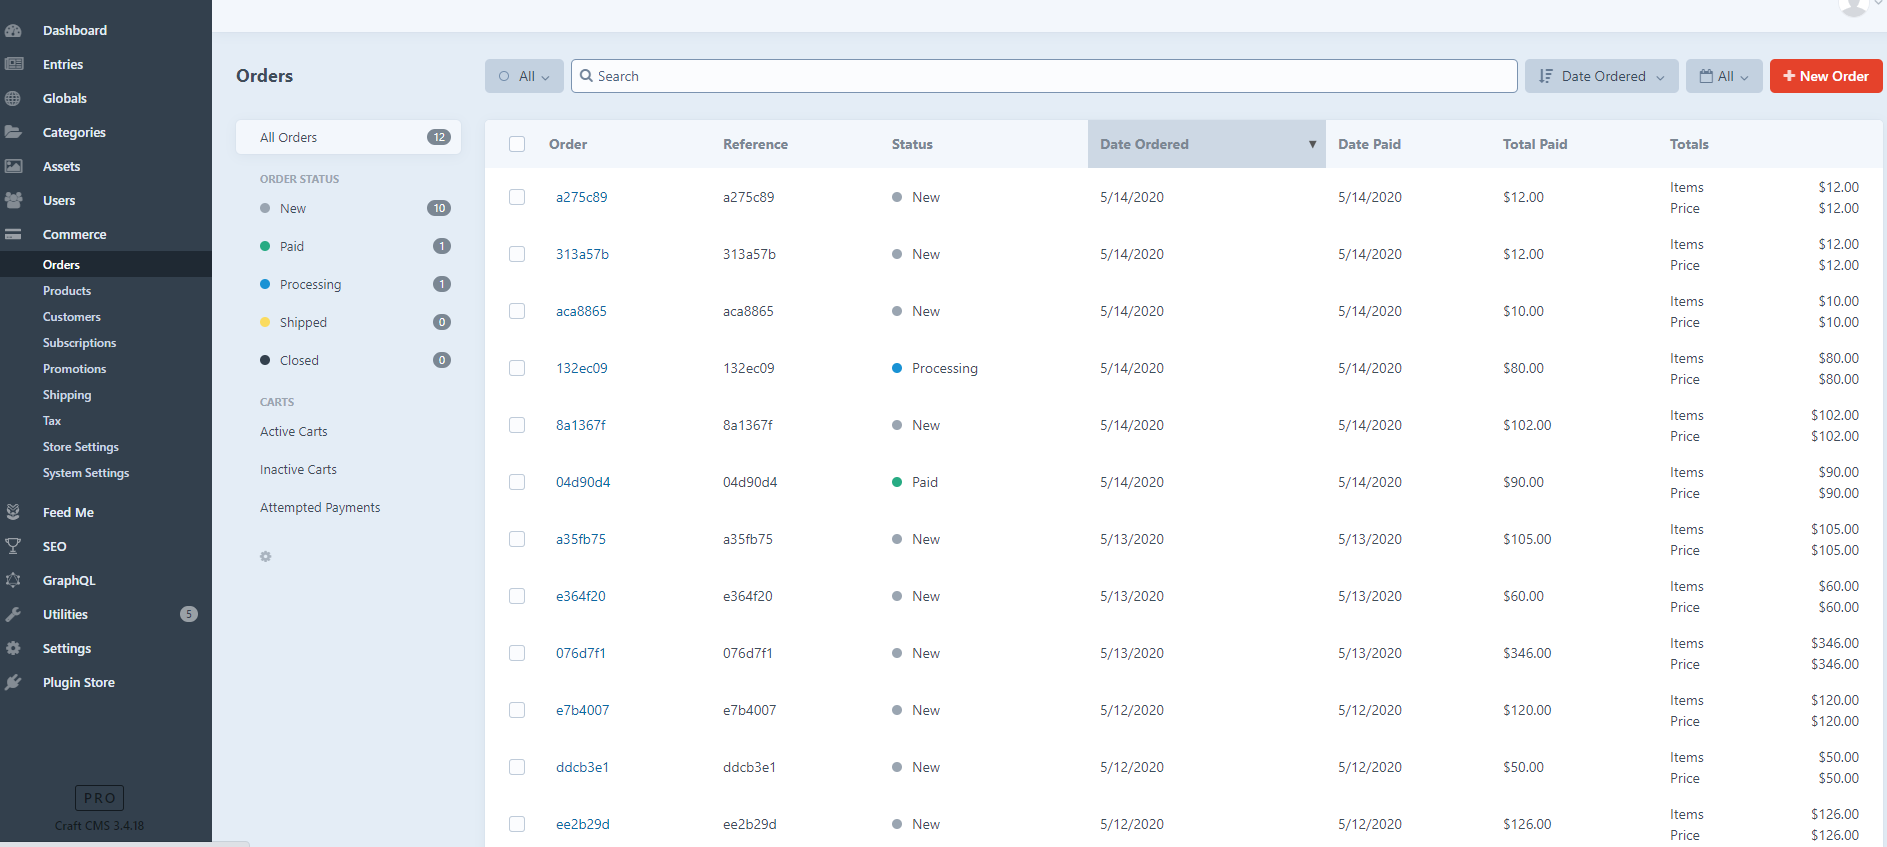Filter orders by Closed status
Screen dimensions: 1887x847
click(x=348, y=360)
